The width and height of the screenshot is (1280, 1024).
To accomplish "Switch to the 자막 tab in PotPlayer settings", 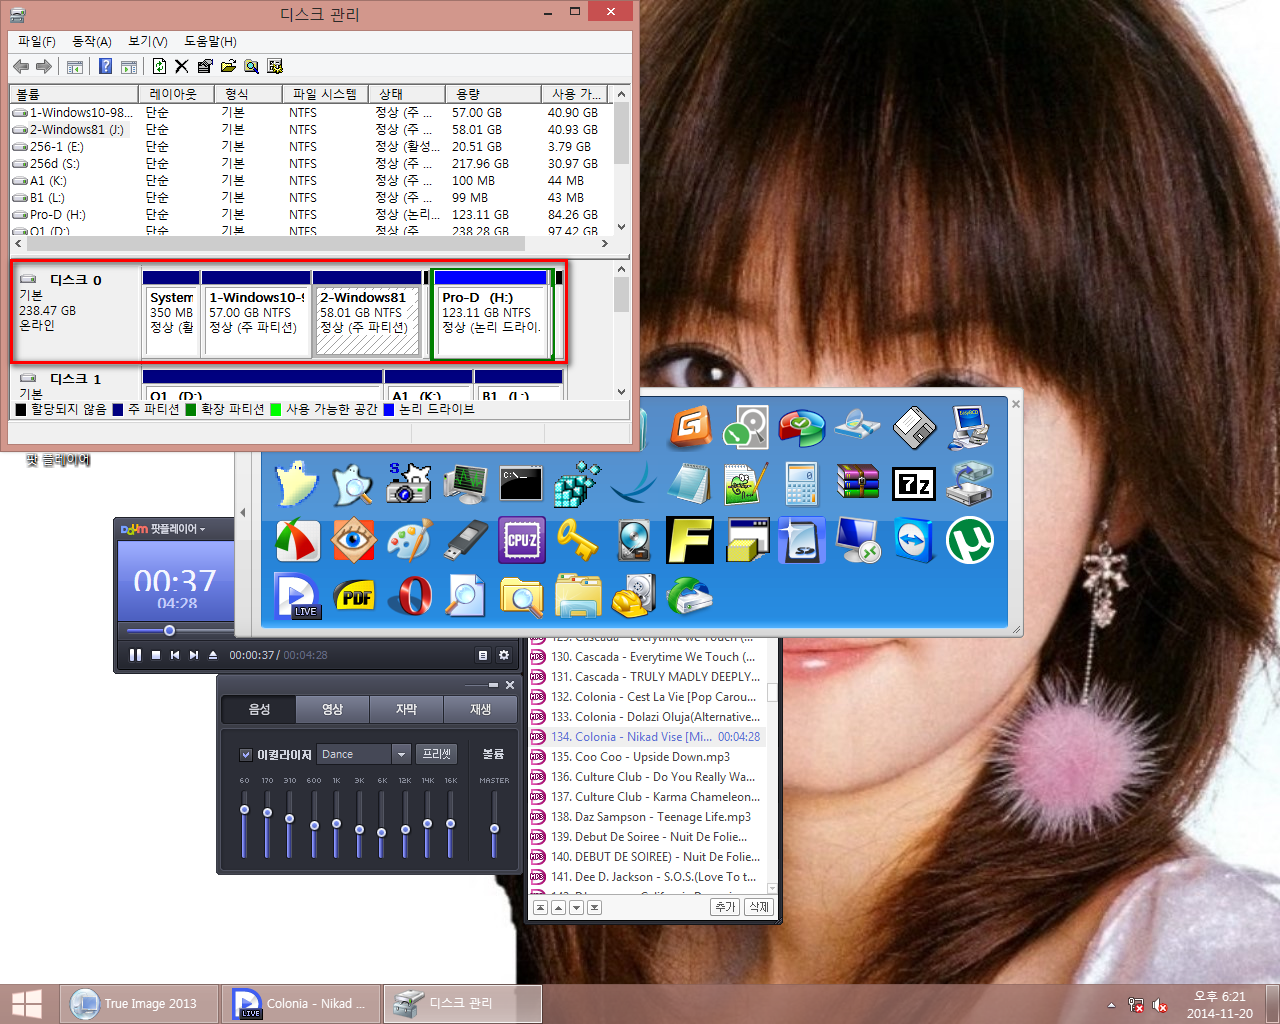I will pyautogui.click(x=406, y=709).
